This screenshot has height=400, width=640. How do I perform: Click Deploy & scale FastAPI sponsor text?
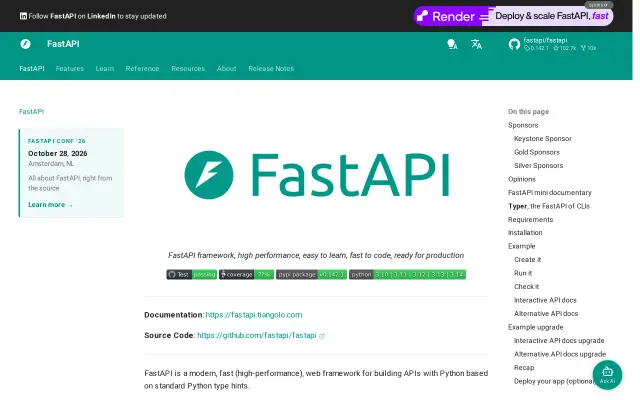point(551,16)
